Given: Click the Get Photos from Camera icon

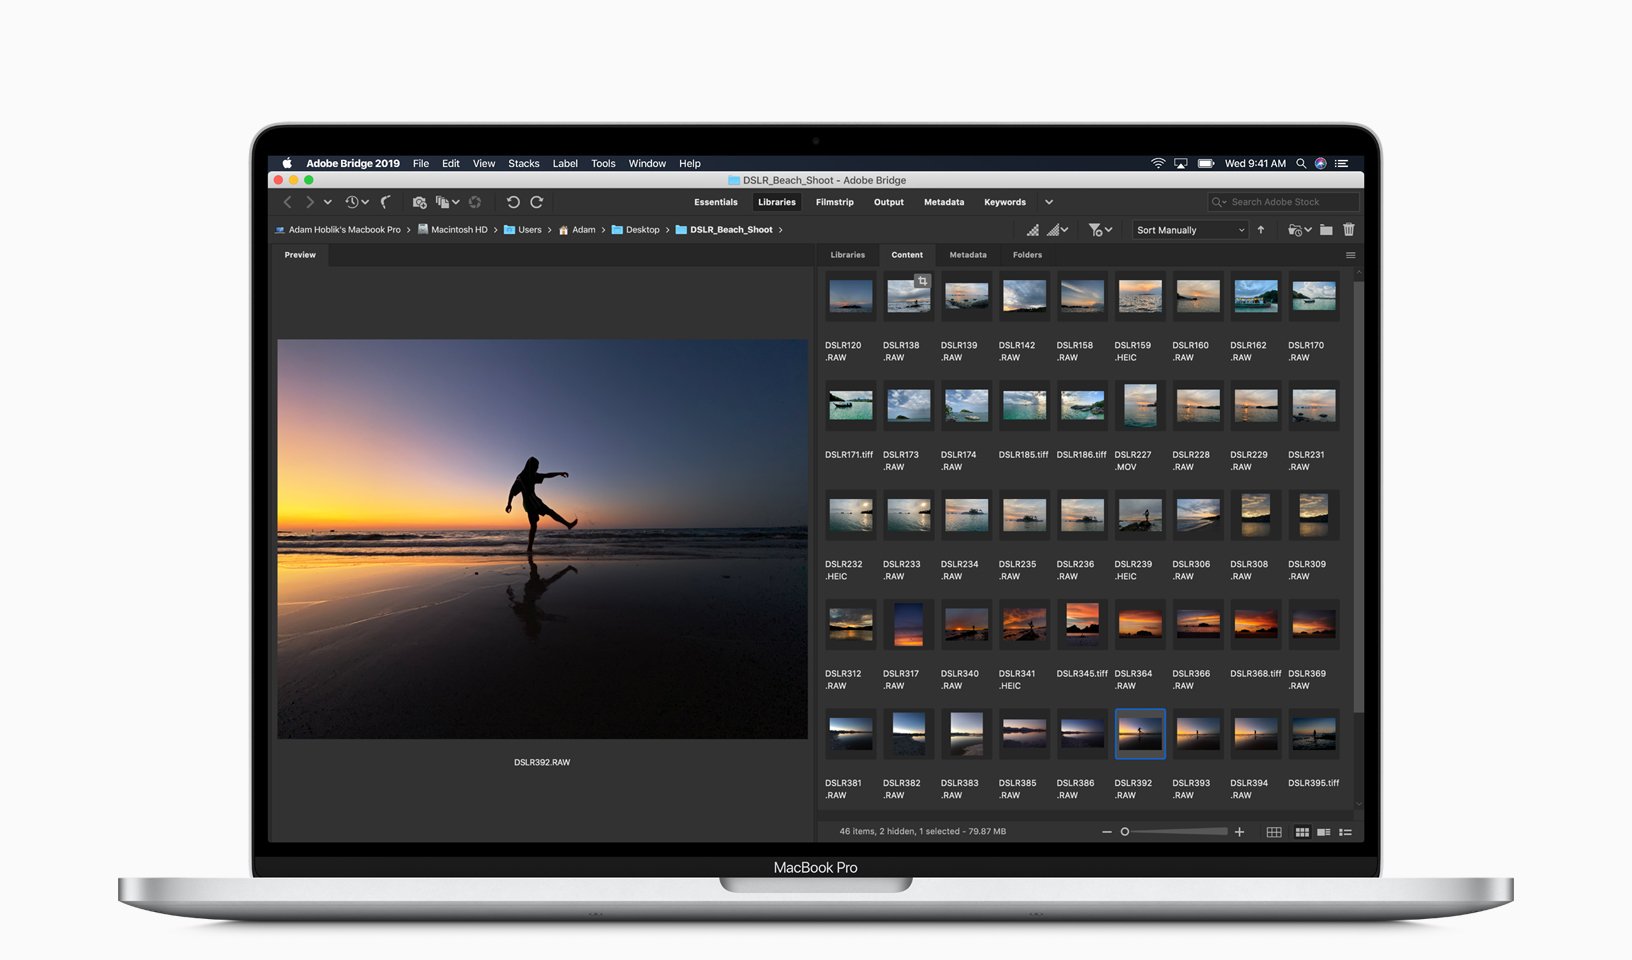Looking at the screenshot, I should click(419, 202).
